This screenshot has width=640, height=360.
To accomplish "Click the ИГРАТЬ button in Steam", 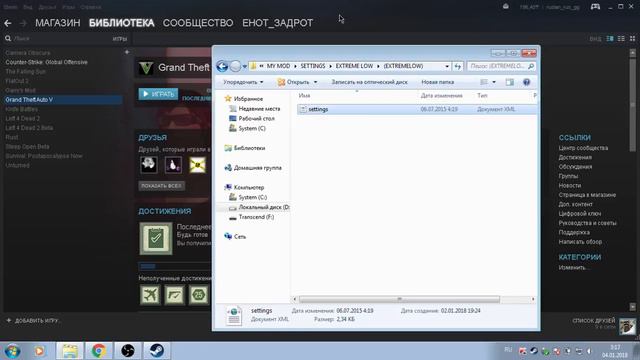I will 158,94.
